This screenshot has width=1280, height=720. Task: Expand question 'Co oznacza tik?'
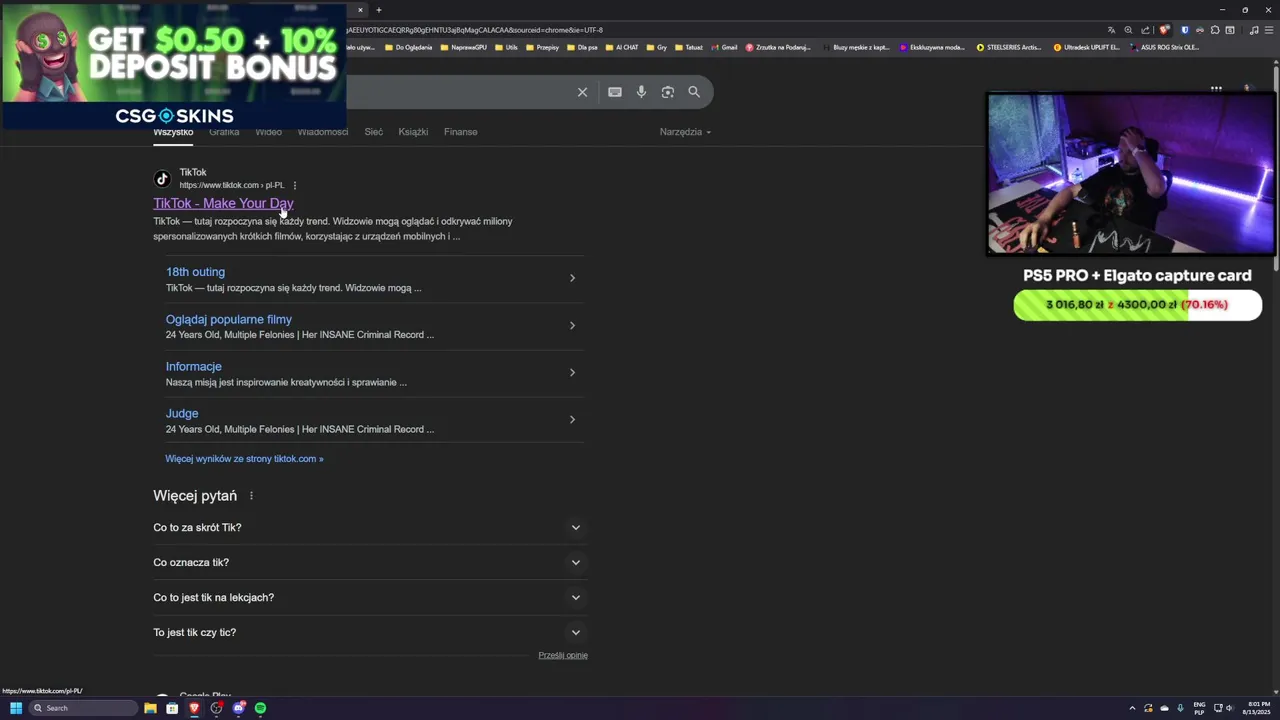point(368,562)
